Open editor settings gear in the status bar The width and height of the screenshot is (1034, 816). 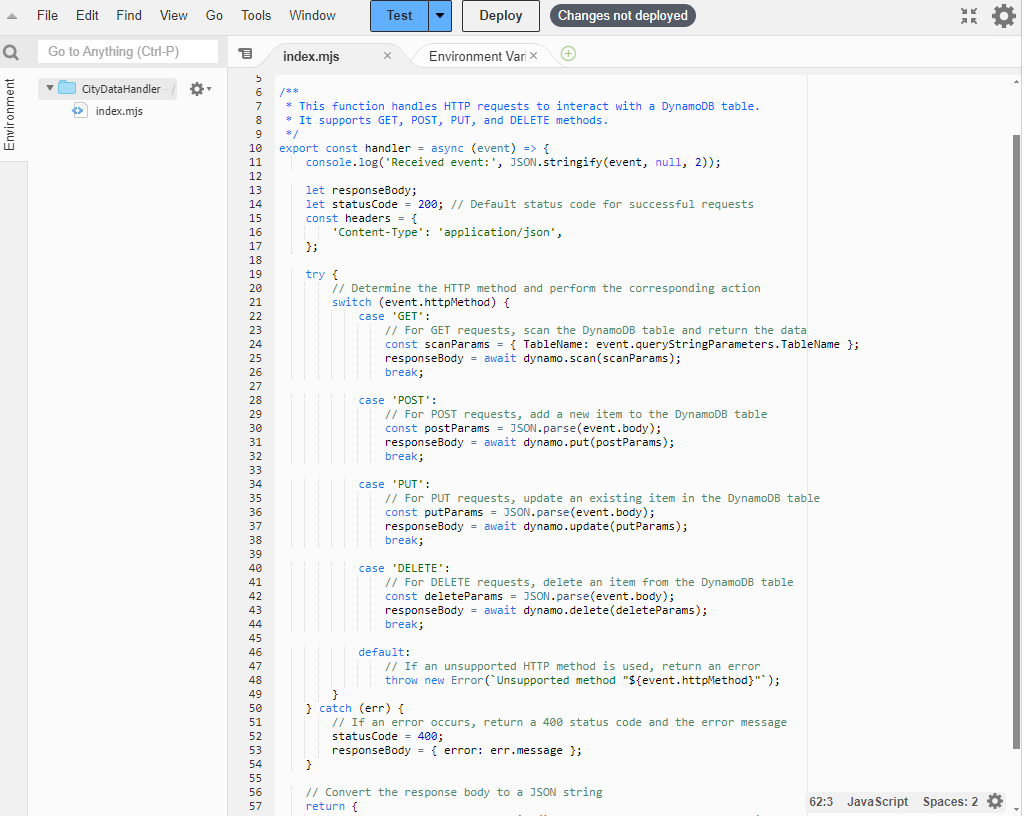[995, 801]
